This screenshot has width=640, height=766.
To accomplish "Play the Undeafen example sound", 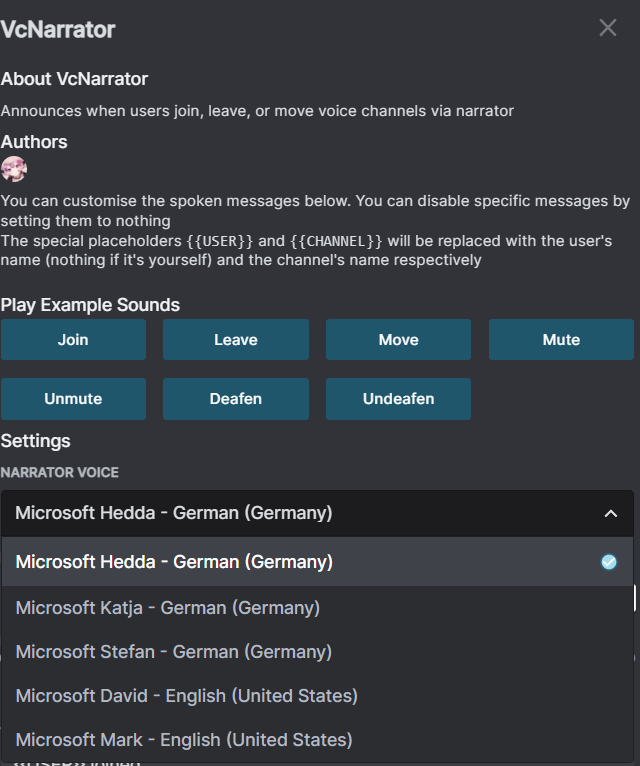I will pos(399,399).
